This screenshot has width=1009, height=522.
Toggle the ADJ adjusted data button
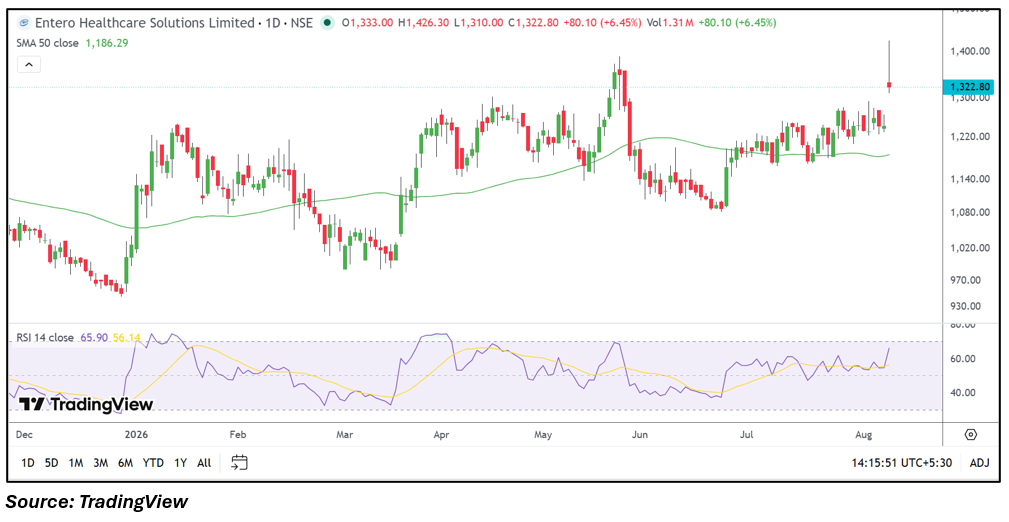coord(979,463)
